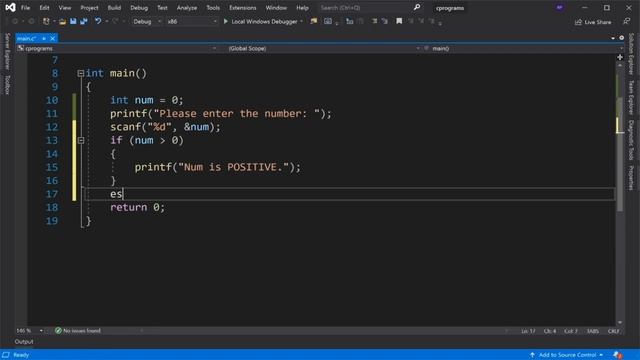
Task: Pin the main.c tab
Action: pos(44,38)
